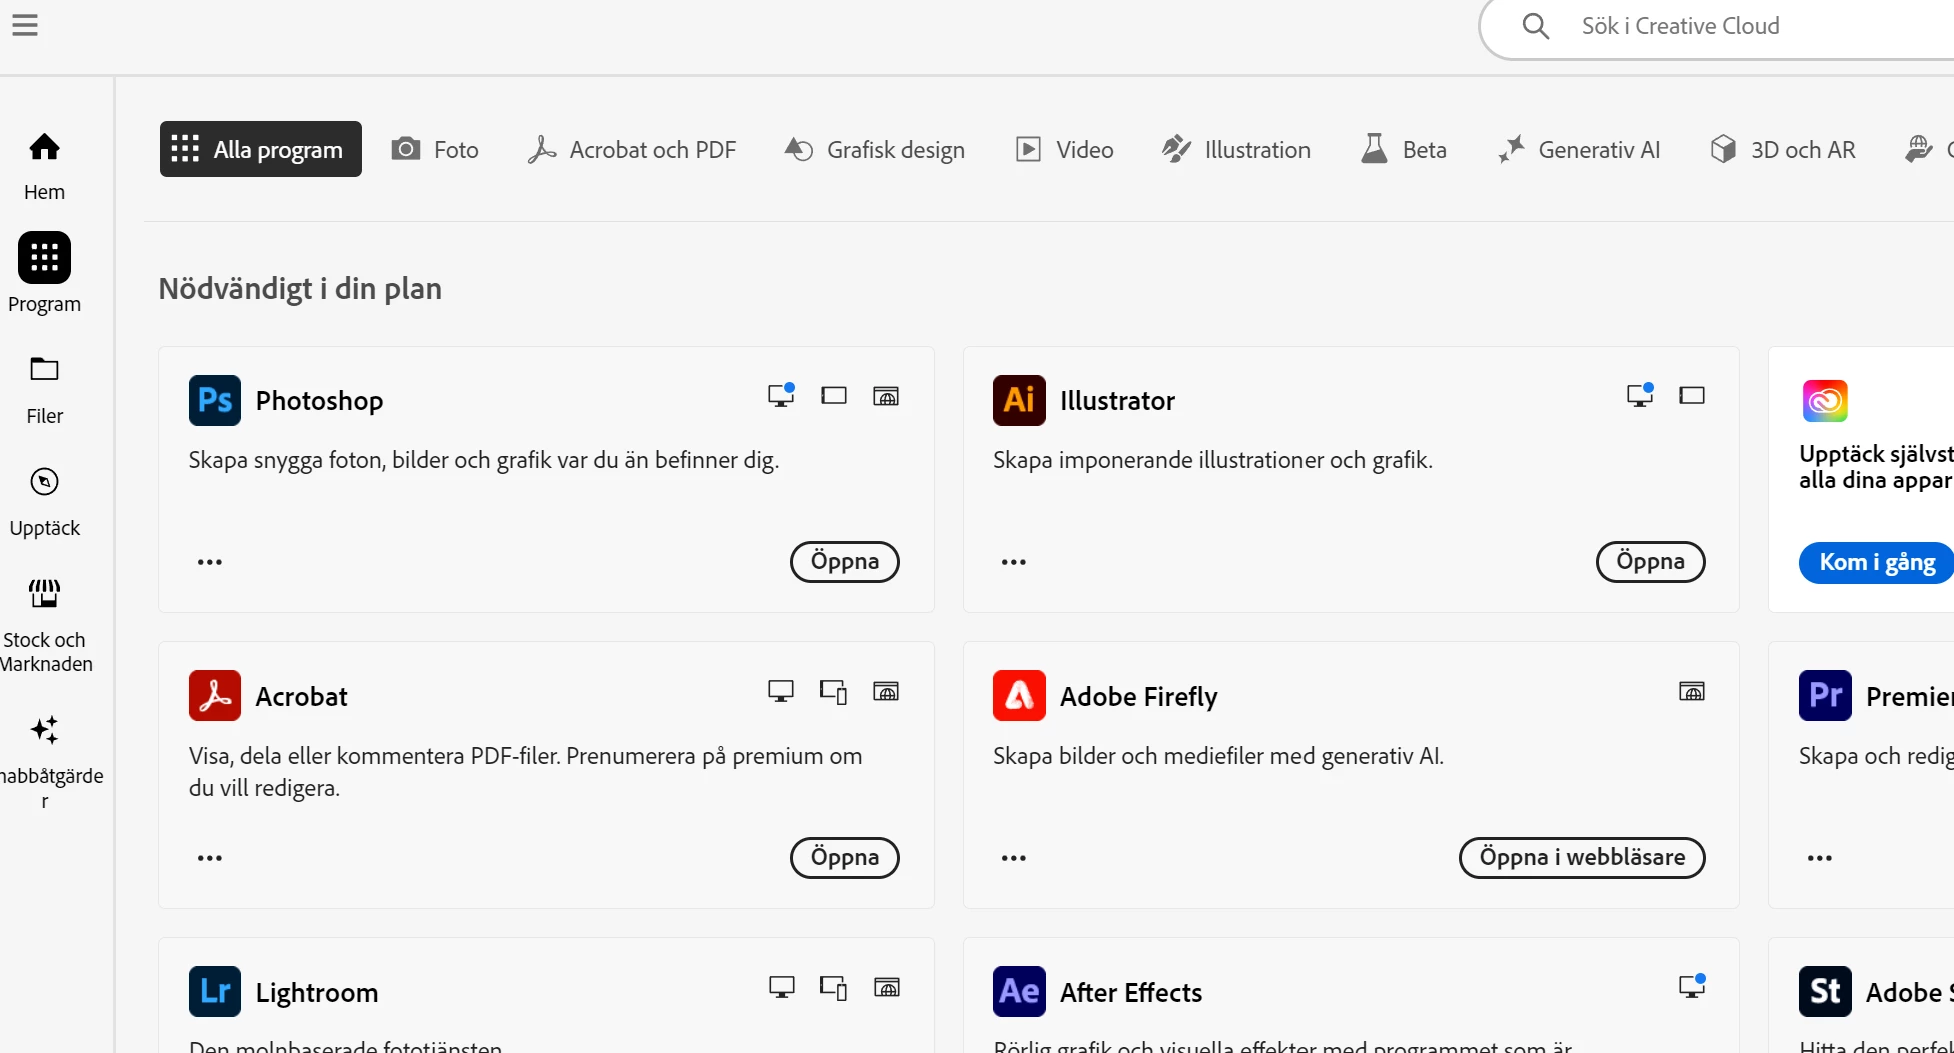Click Illustrator tablet platform icon

(x=1692, y=396)
